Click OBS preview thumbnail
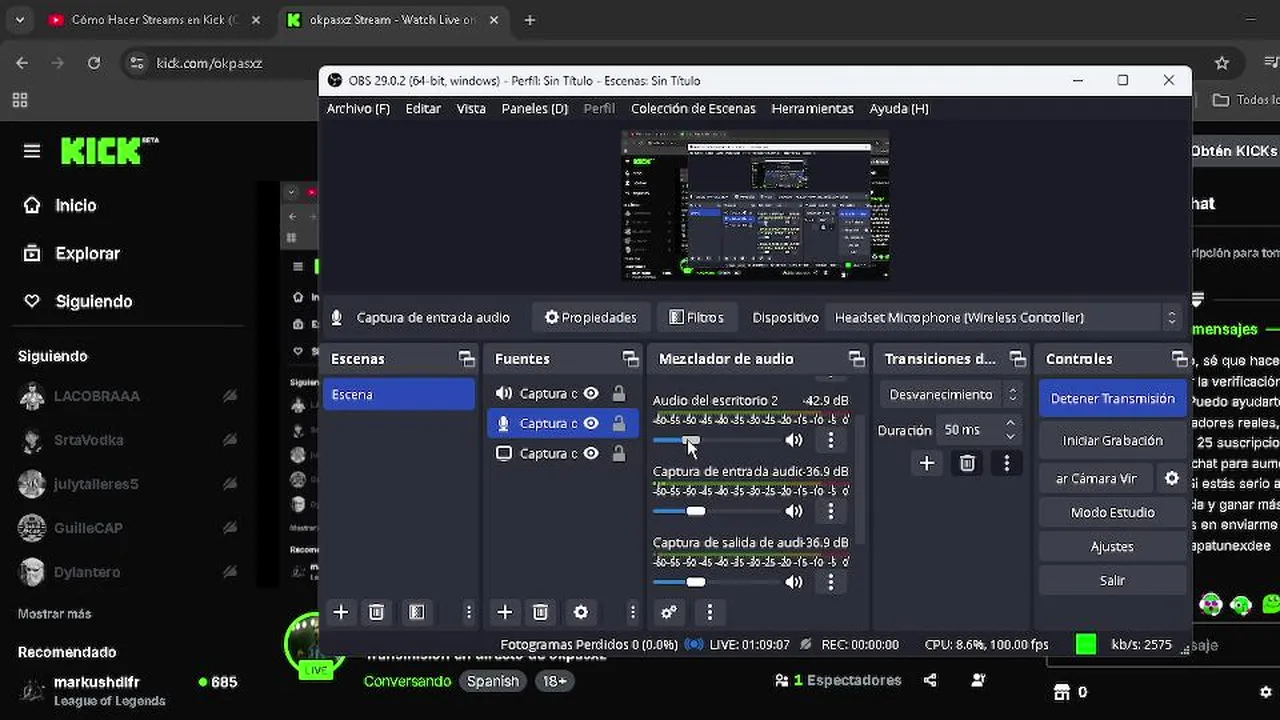1280x720 pixels. coord(755,205)
